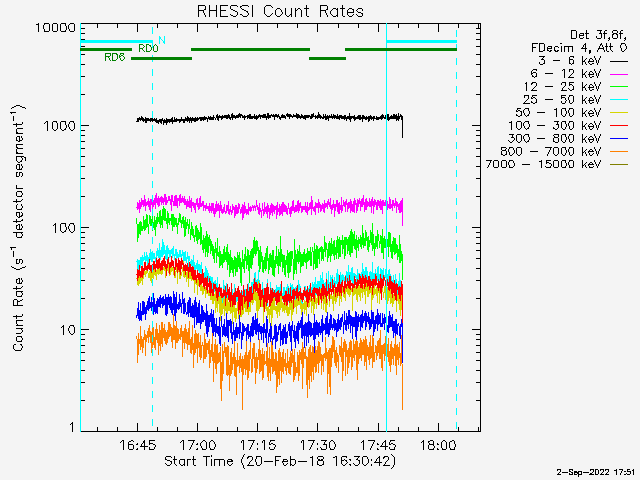The width and height of the screenshot is (640, 480).
Task: Select the 800 - 7000 keV legend label
Action: 551,151
